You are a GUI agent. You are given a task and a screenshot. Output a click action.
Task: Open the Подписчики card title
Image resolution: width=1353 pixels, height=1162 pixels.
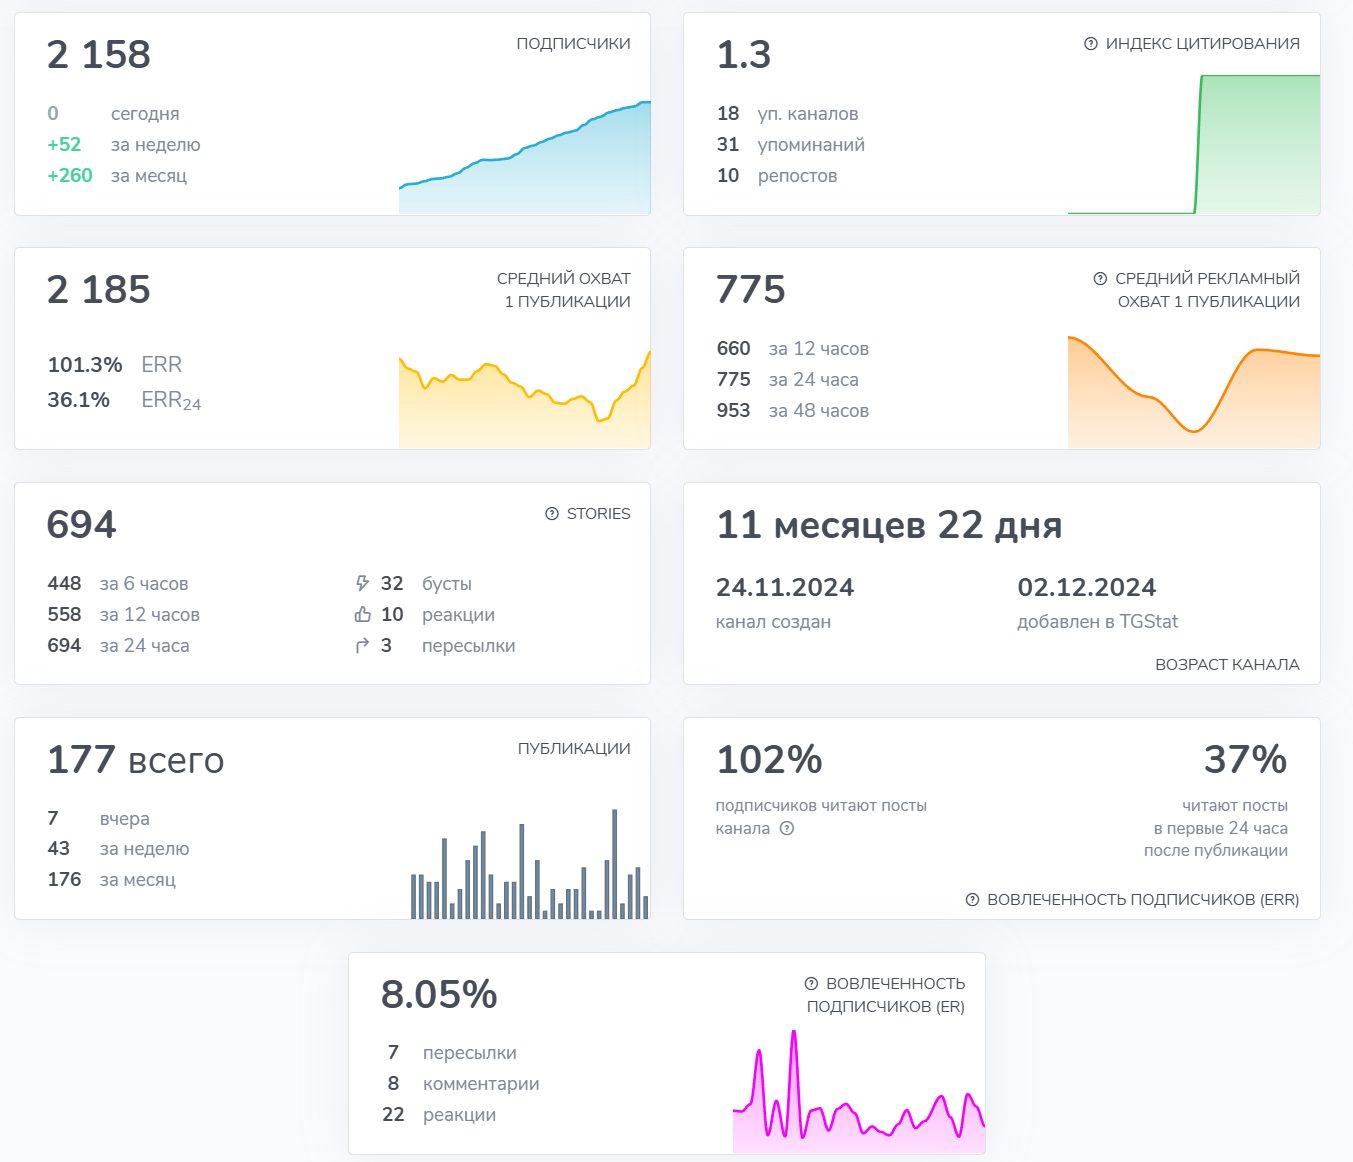(x=573, y=44)
